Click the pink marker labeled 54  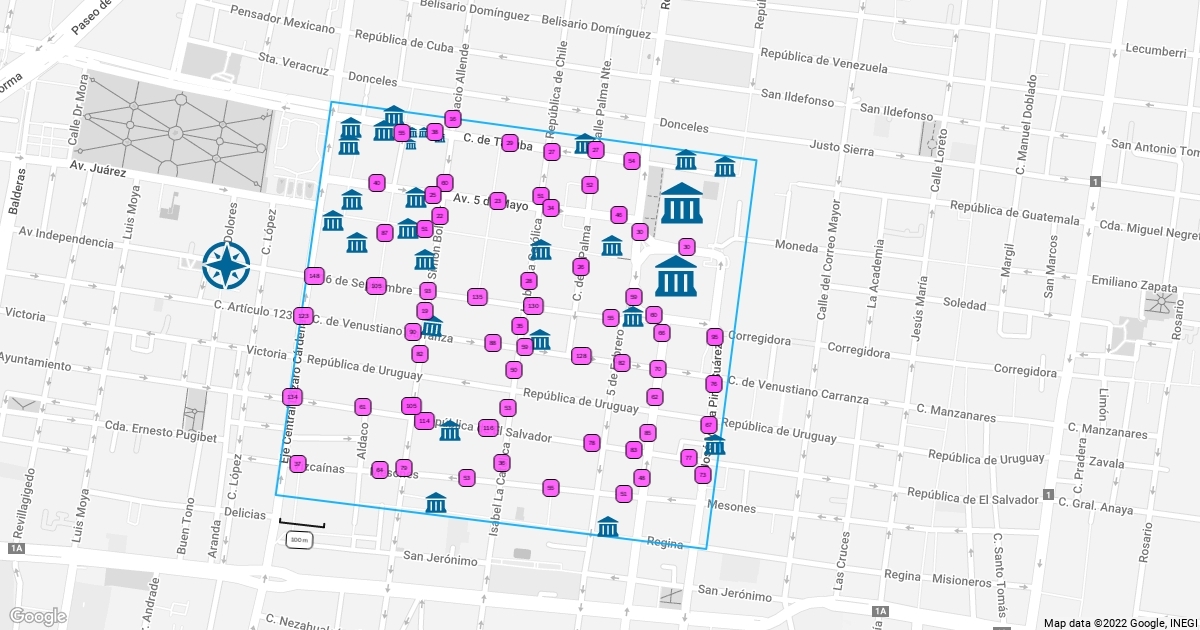(631, 160)
